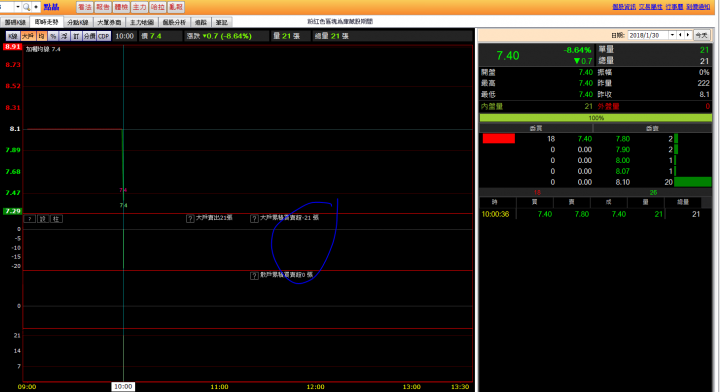The image size is (720, 392).
Task: Click the 外盤量 label
Action: click(608, 106)
